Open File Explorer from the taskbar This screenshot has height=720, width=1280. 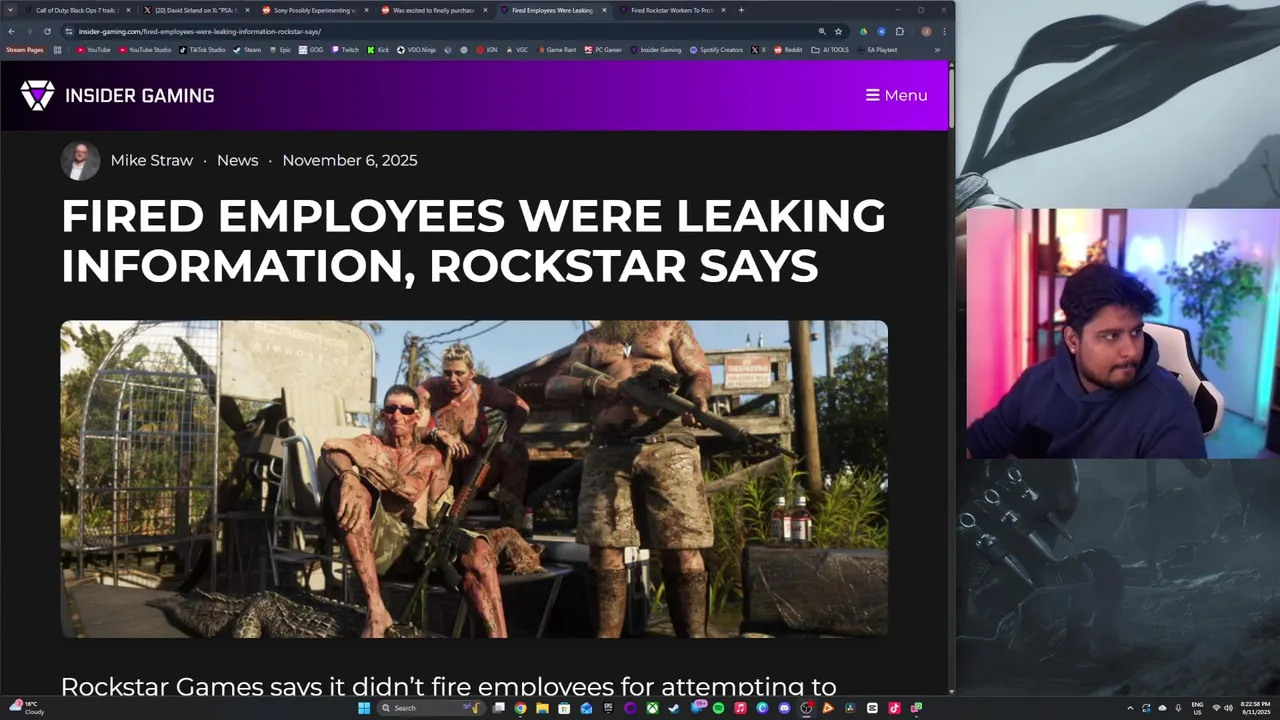pyautogui.click(x=542, y=708)
